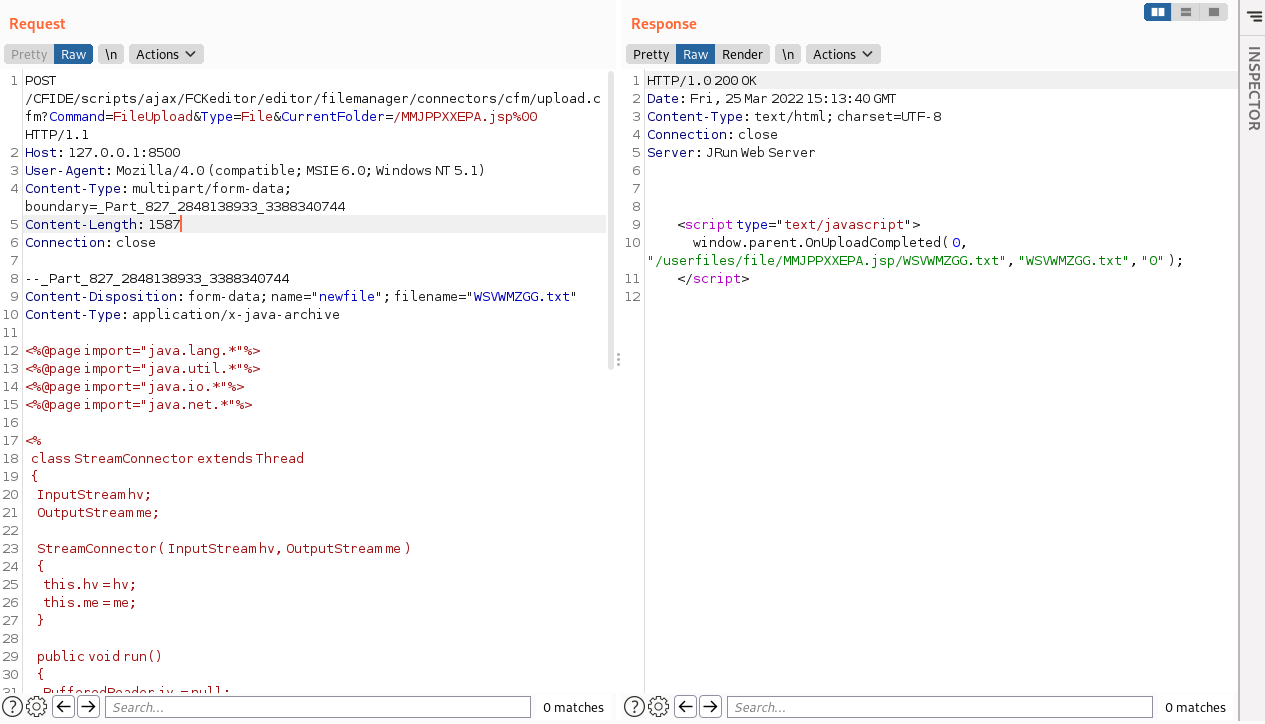The height and width of the screenshot is (724, 1265).
Task: Focus the Request search input field
Action: [x=318, y=707]
